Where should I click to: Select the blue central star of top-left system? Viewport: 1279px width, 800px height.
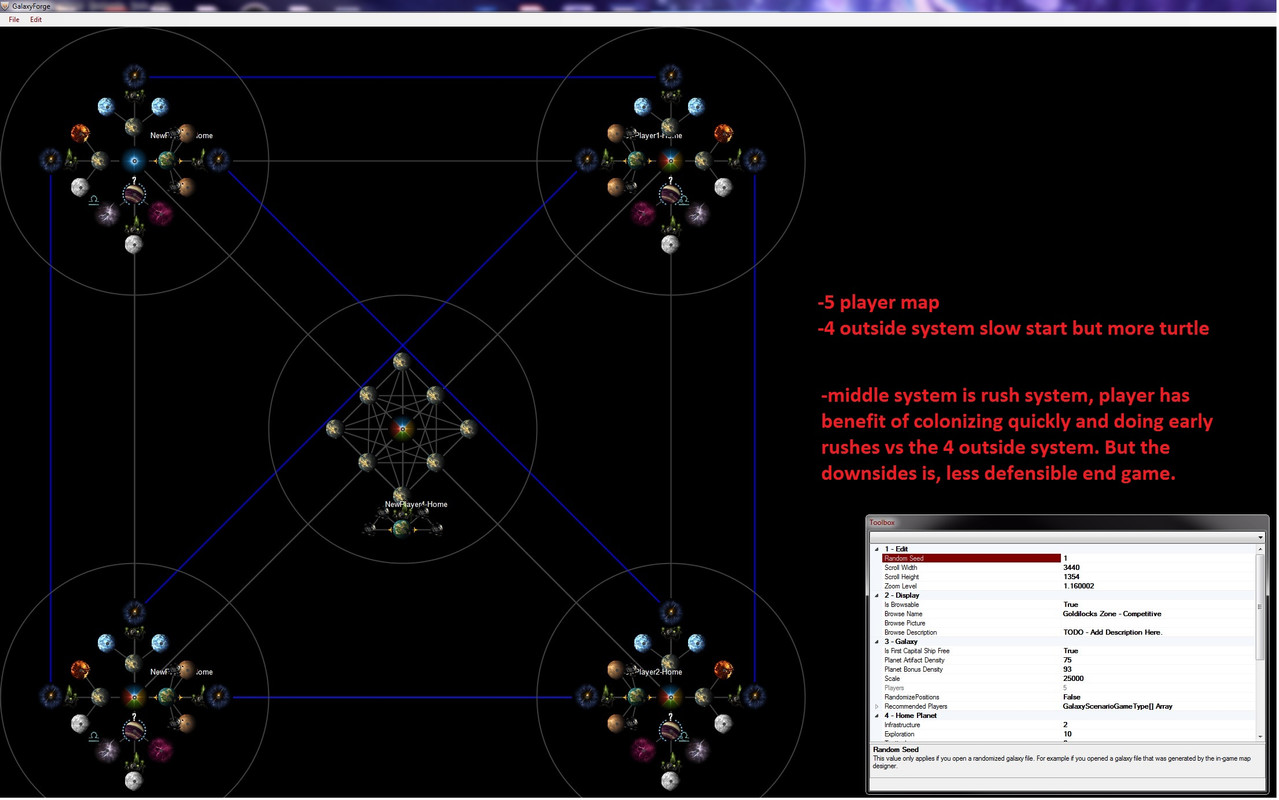pos(134,160)
